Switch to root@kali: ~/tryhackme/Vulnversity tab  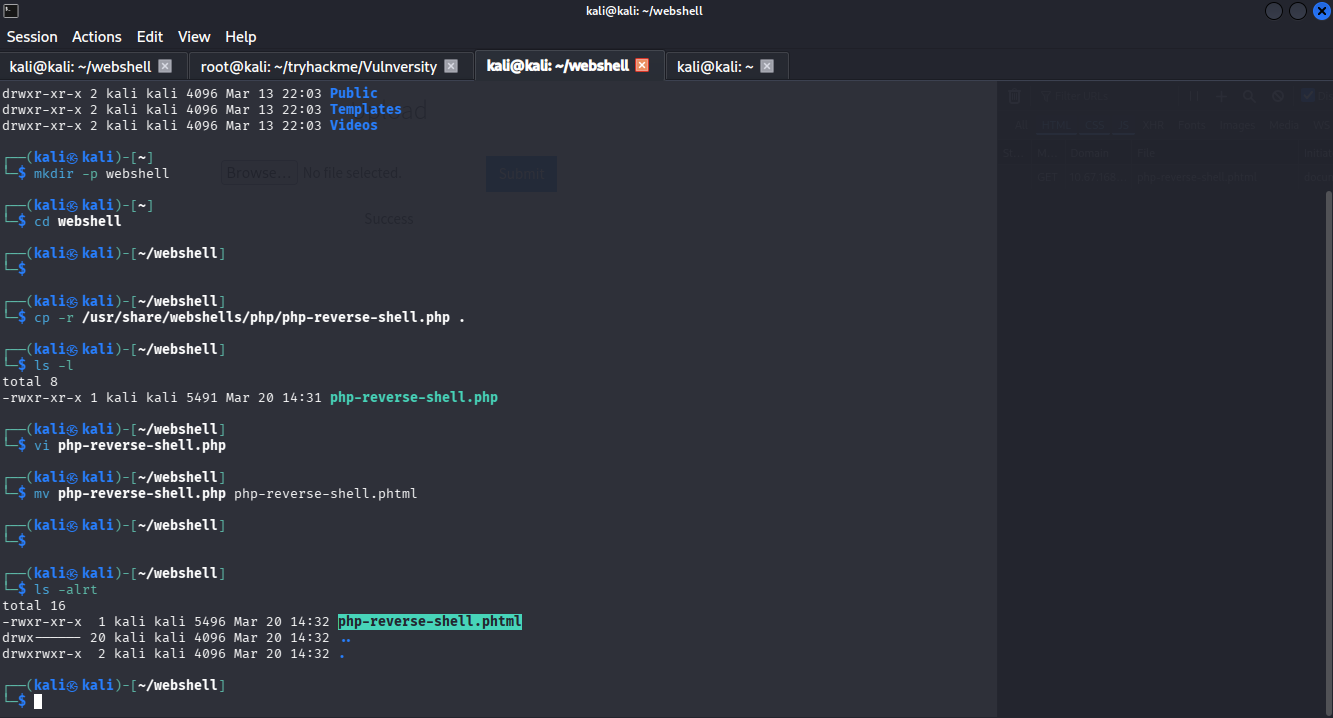(319, 66)
